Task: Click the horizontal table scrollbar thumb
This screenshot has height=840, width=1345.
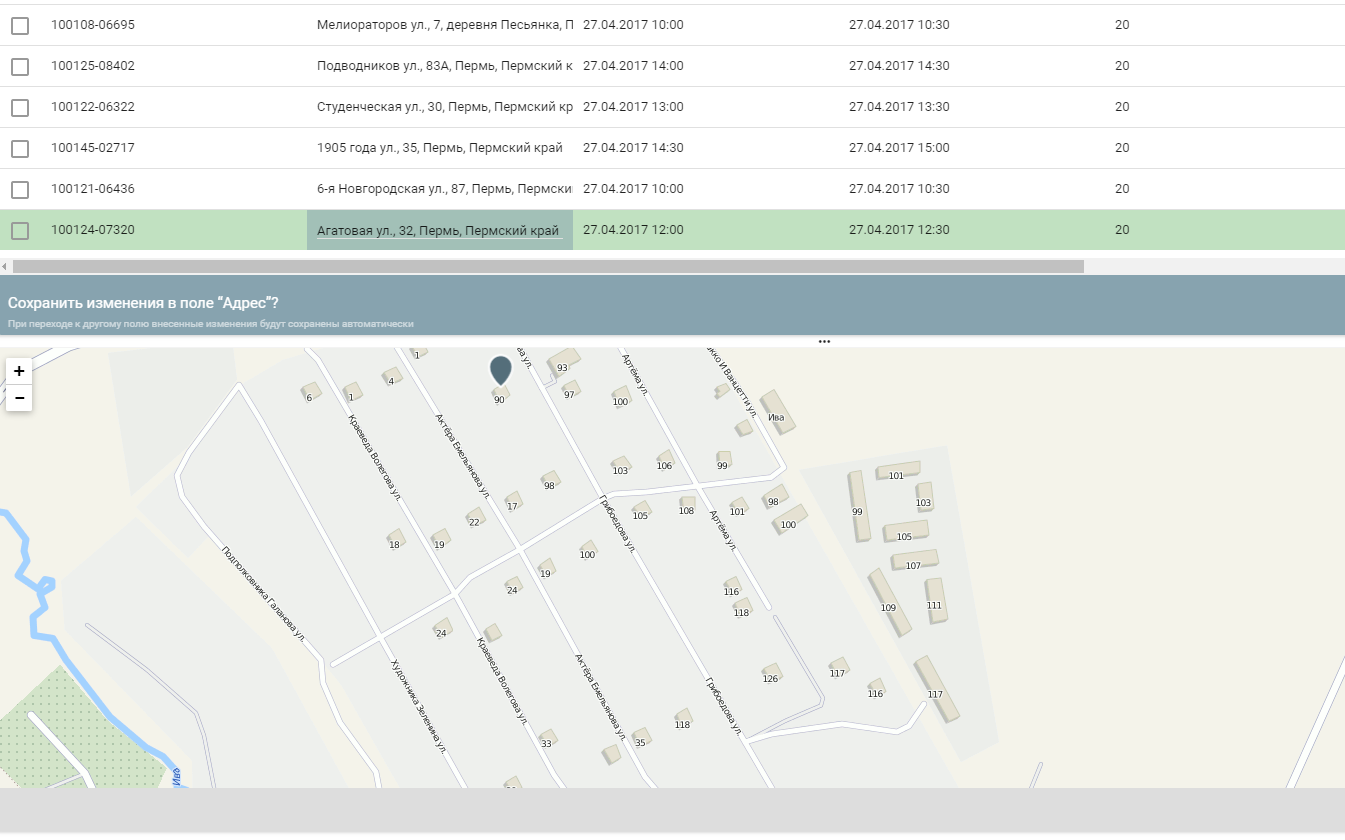Action: [x=548, y=267]
